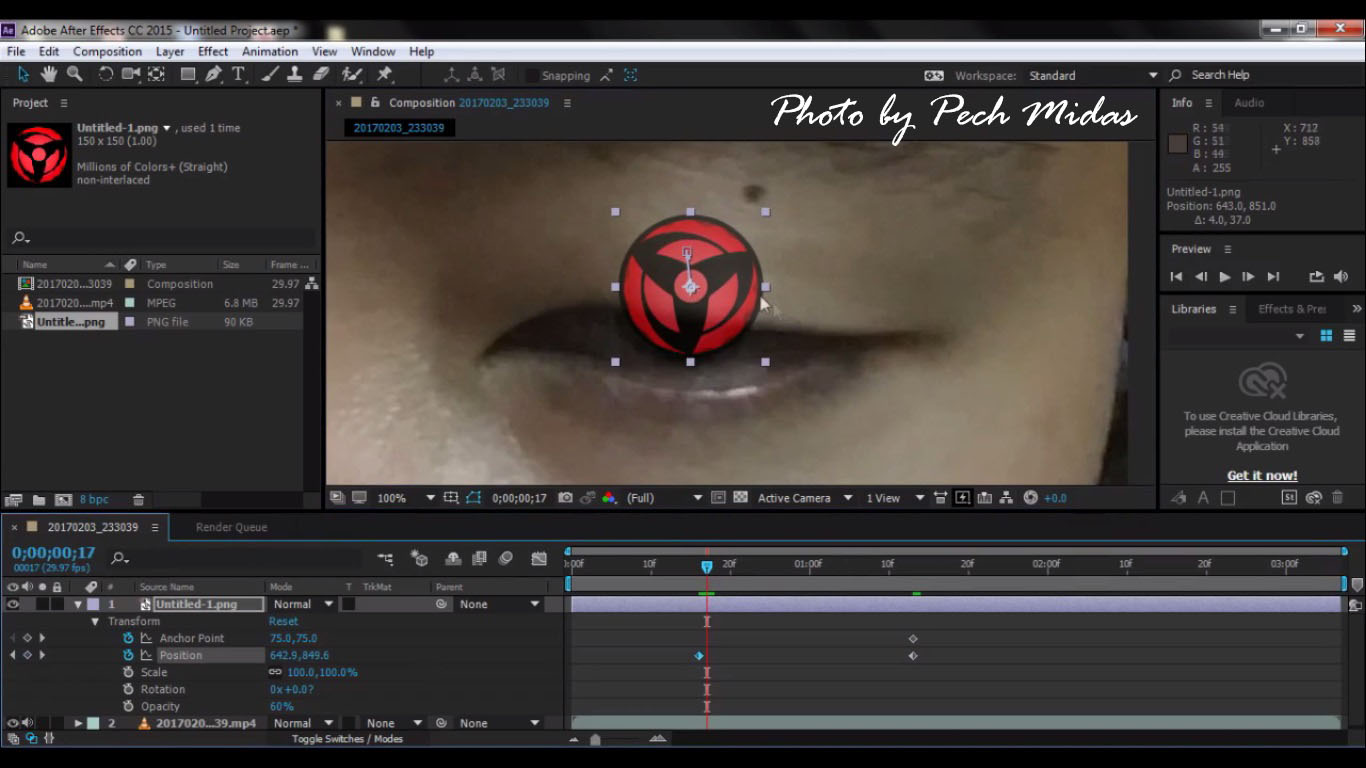Enable the Rotation stopwatch
The image size is (1366, 768).
[128, 689]
